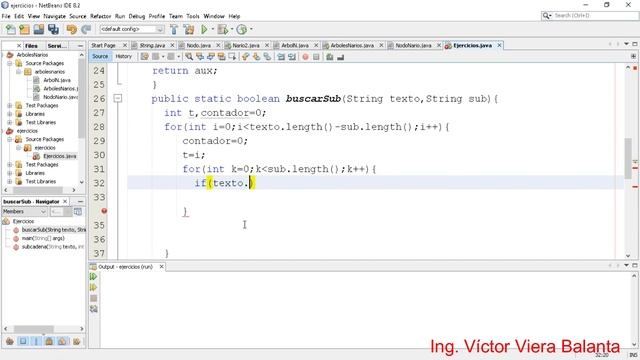Click the search magnifier icon in Search box
This screenshot has height=360, width=640.
pos(546,16)
